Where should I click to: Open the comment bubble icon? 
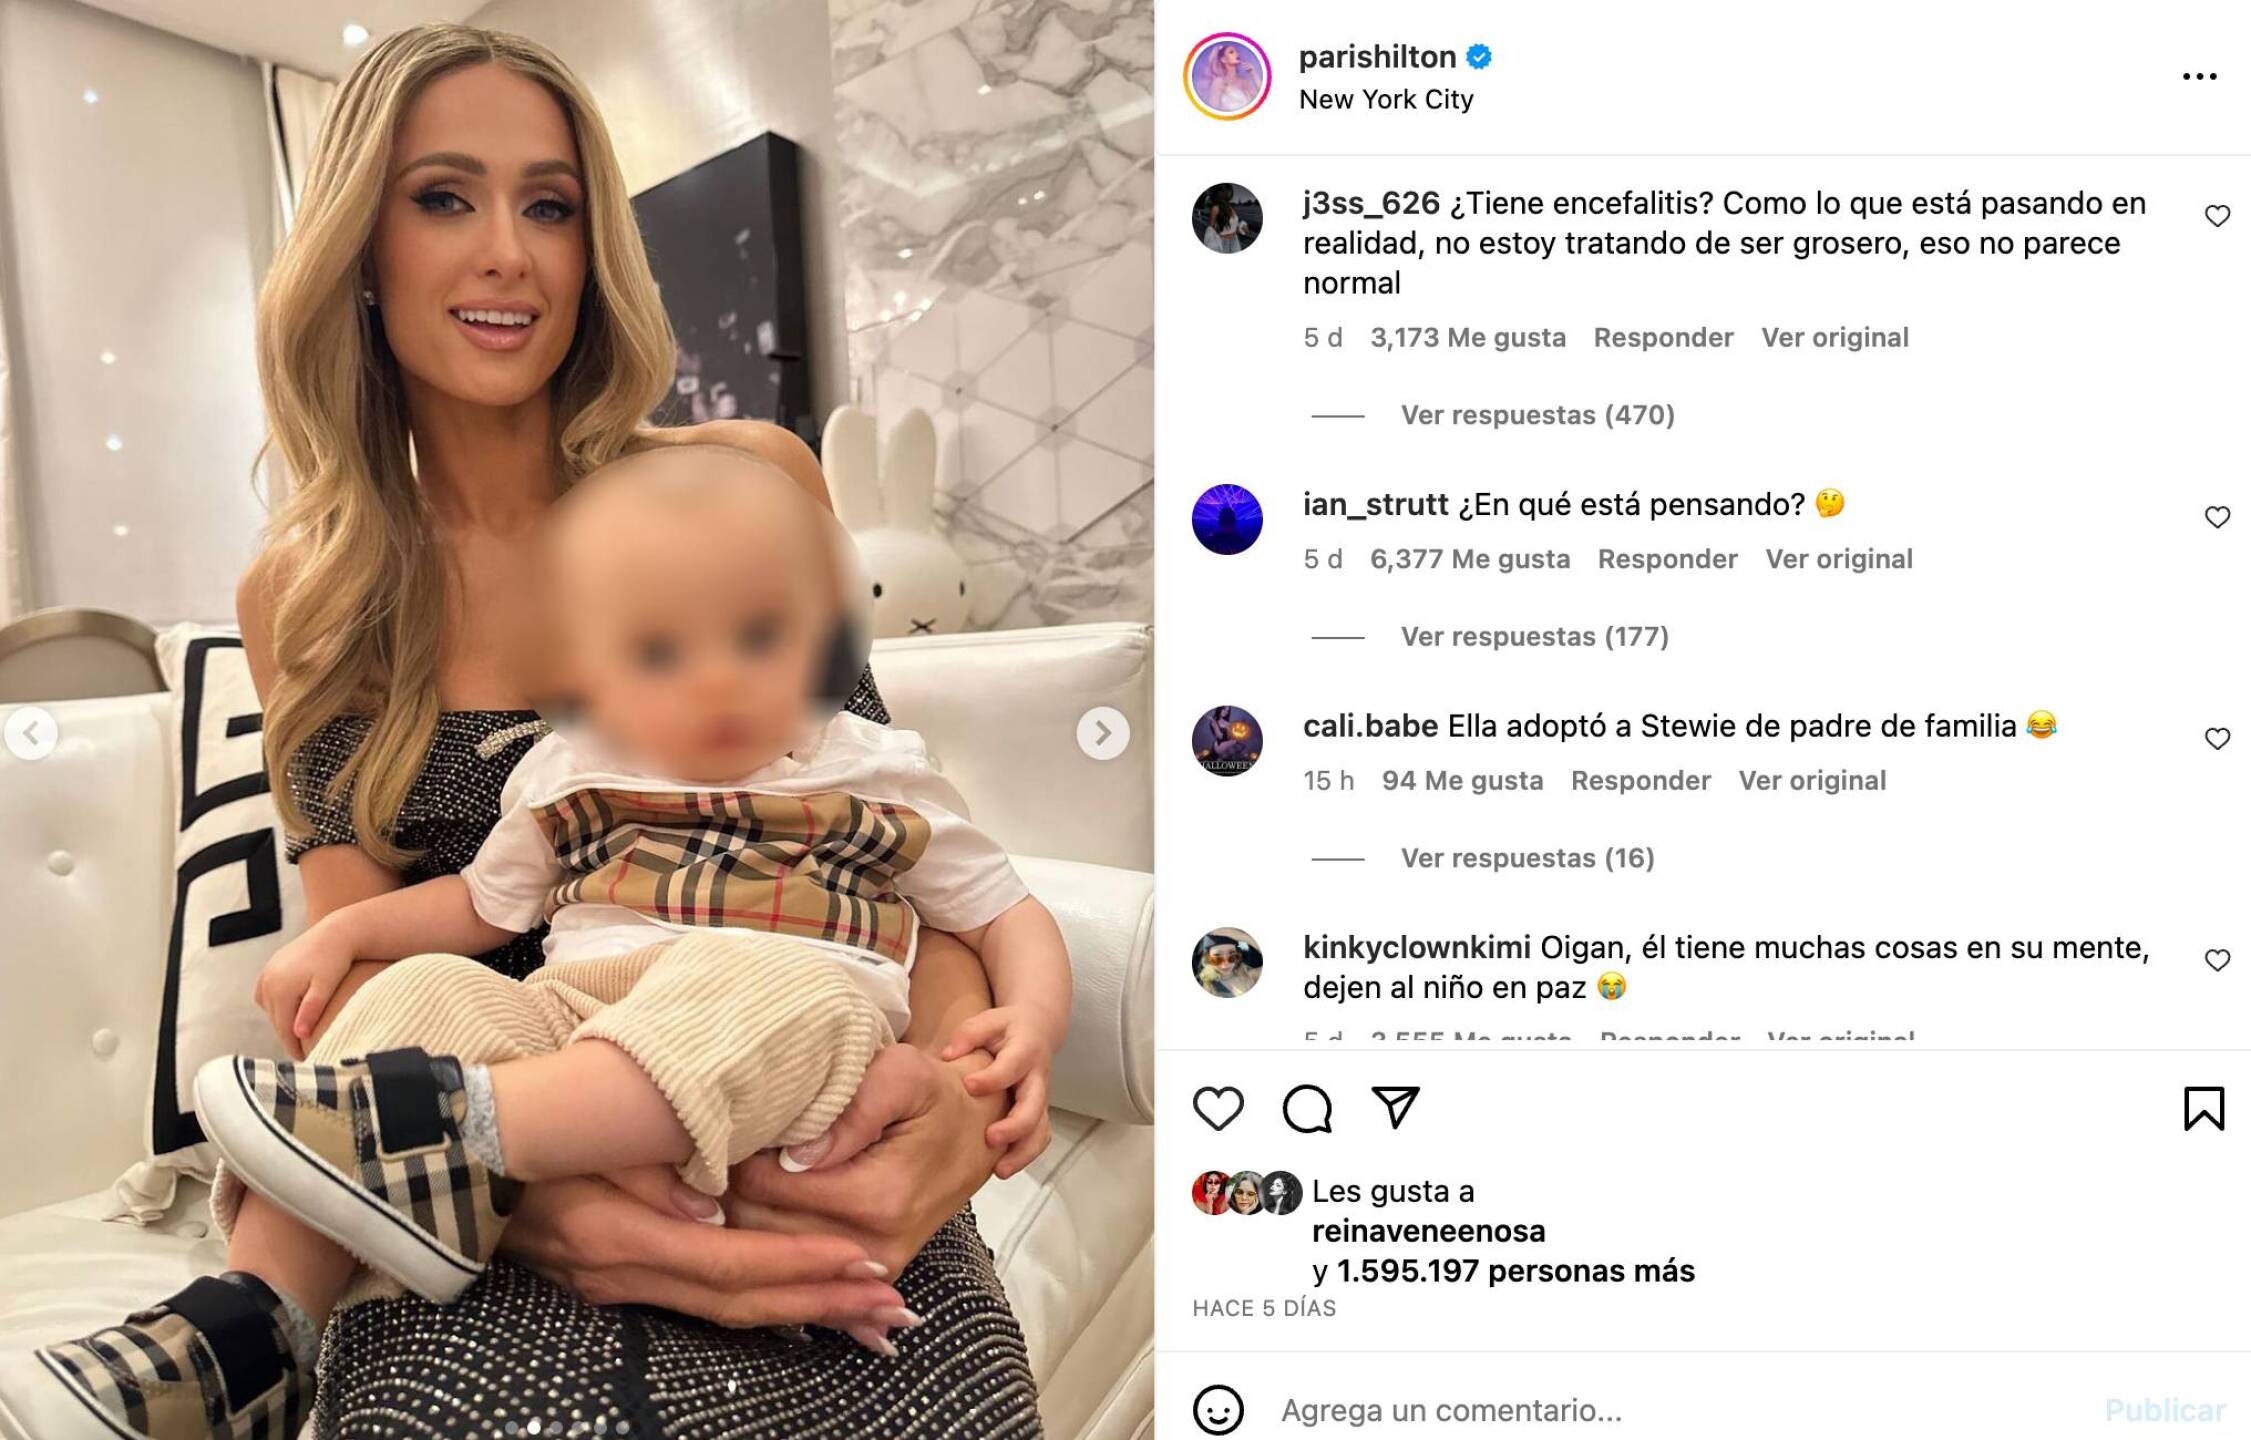click(1307, 1108)
